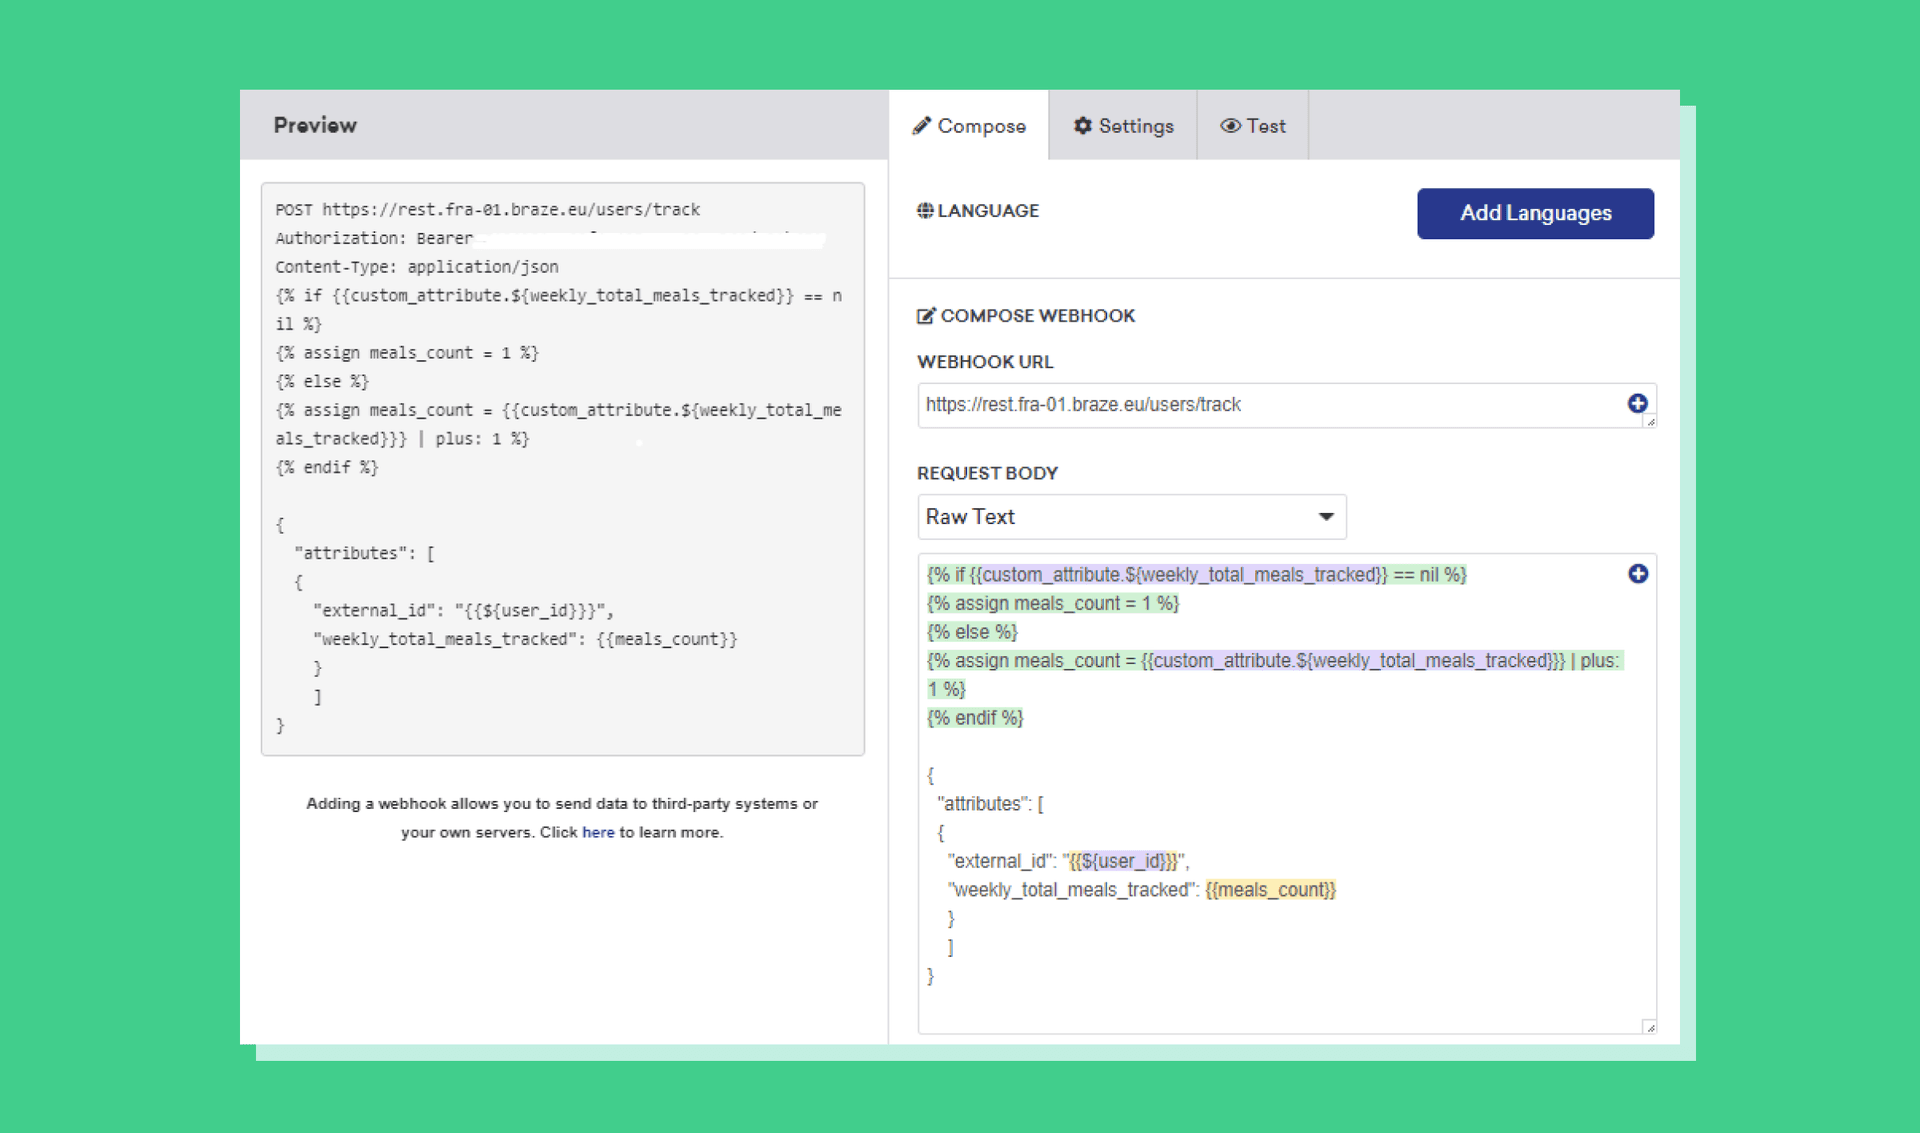
Task: Select the Webhook URL input field
Action: coord(1200,405)
